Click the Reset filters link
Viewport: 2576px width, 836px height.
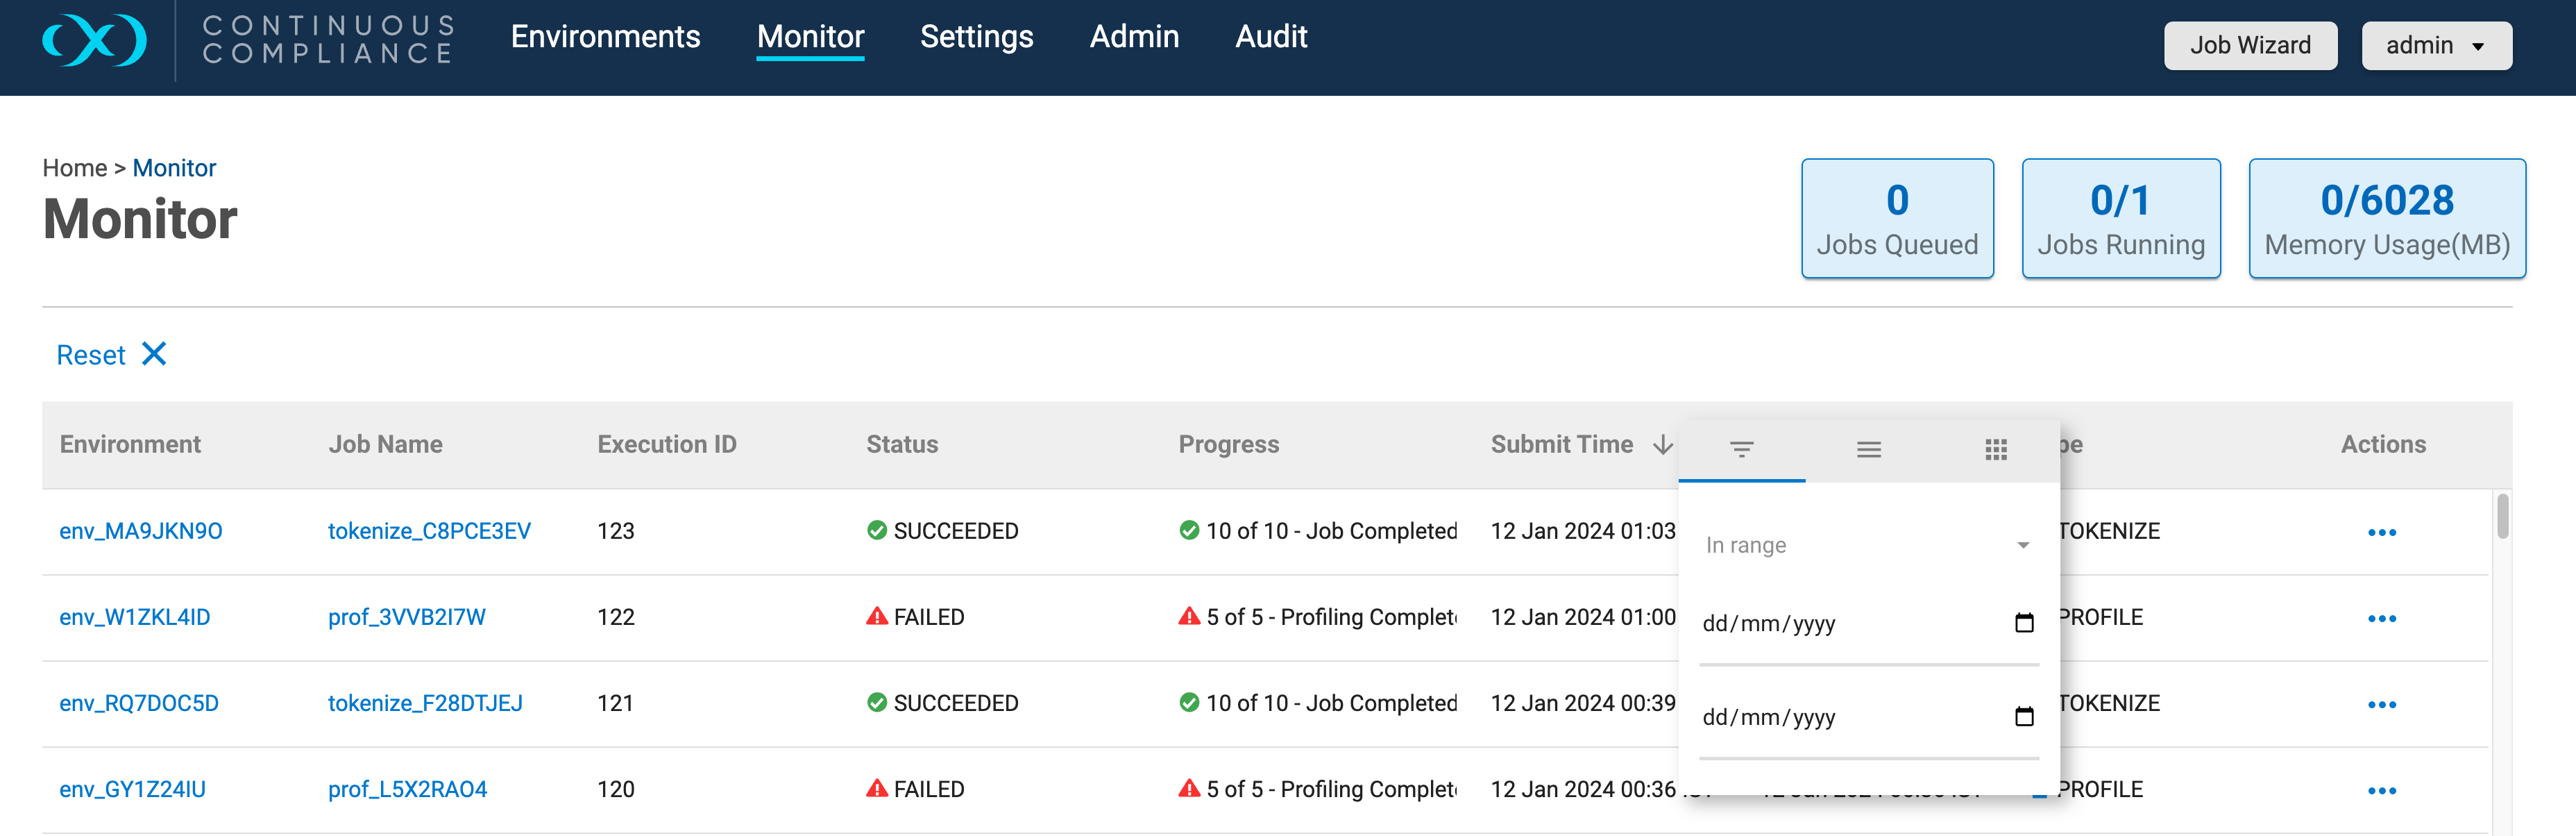click(91, 355)
